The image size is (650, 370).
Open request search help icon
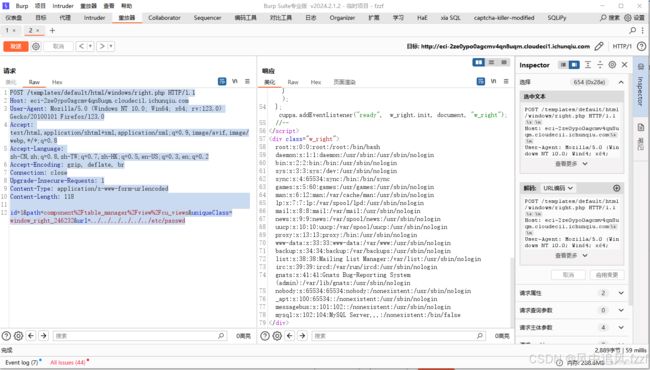[6, 336]
